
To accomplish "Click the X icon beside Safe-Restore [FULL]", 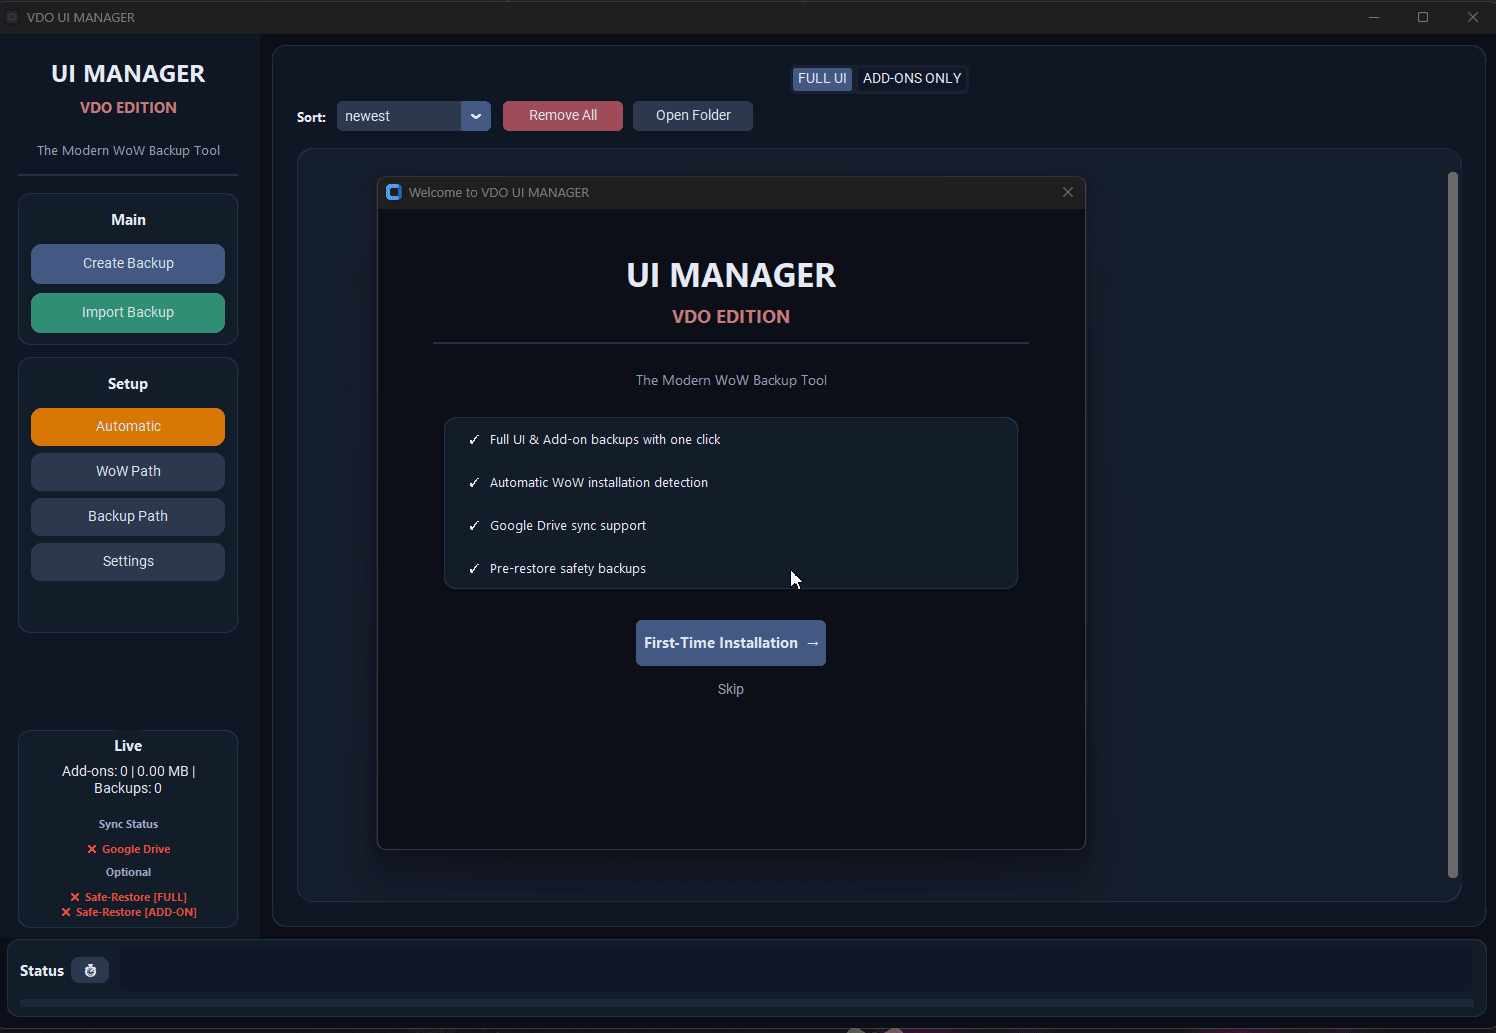I will (x=75, y=897).
